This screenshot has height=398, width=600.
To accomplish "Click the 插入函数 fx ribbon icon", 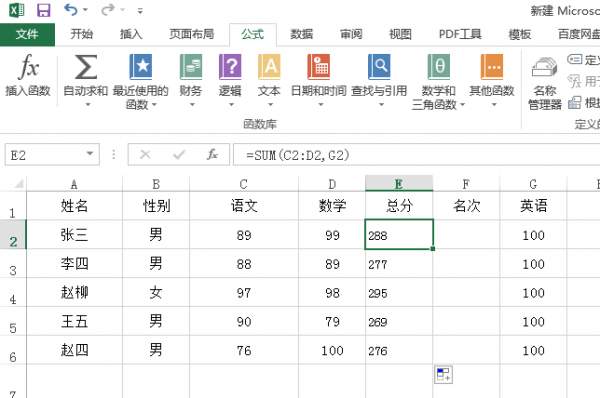I will tap(28, 67).
